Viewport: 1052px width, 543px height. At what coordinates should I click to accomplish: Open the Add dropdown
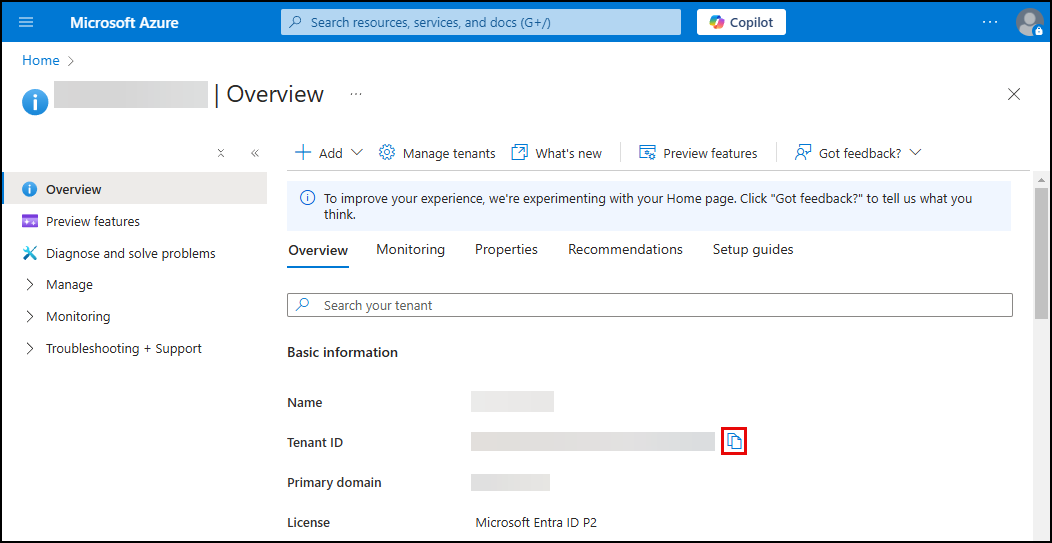pyautogui.click(x=329, y=153)
